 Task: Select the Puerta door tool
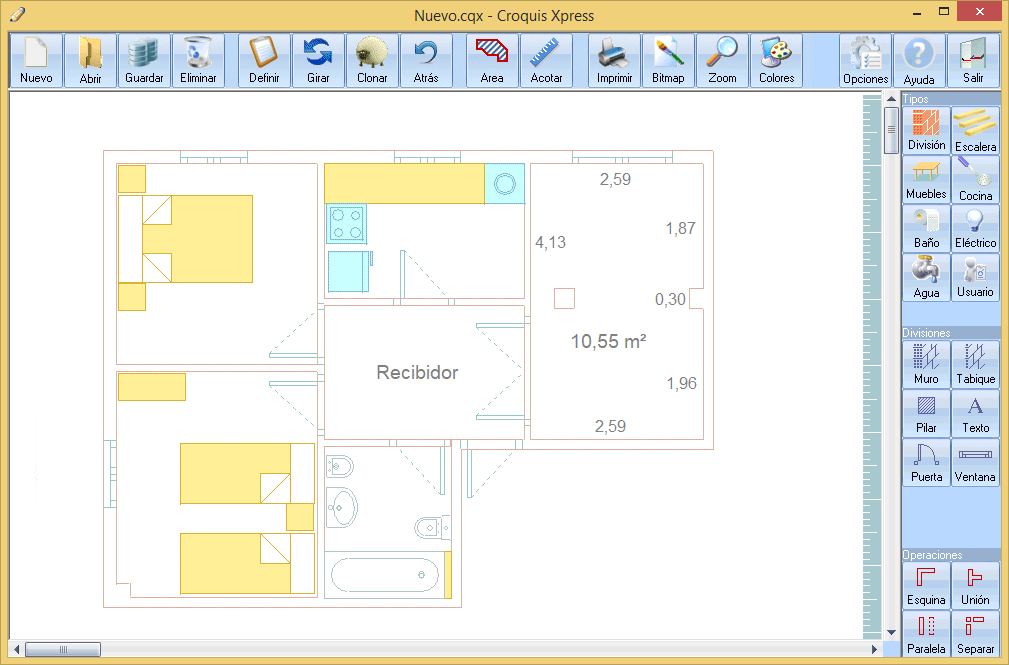(926, 462)
